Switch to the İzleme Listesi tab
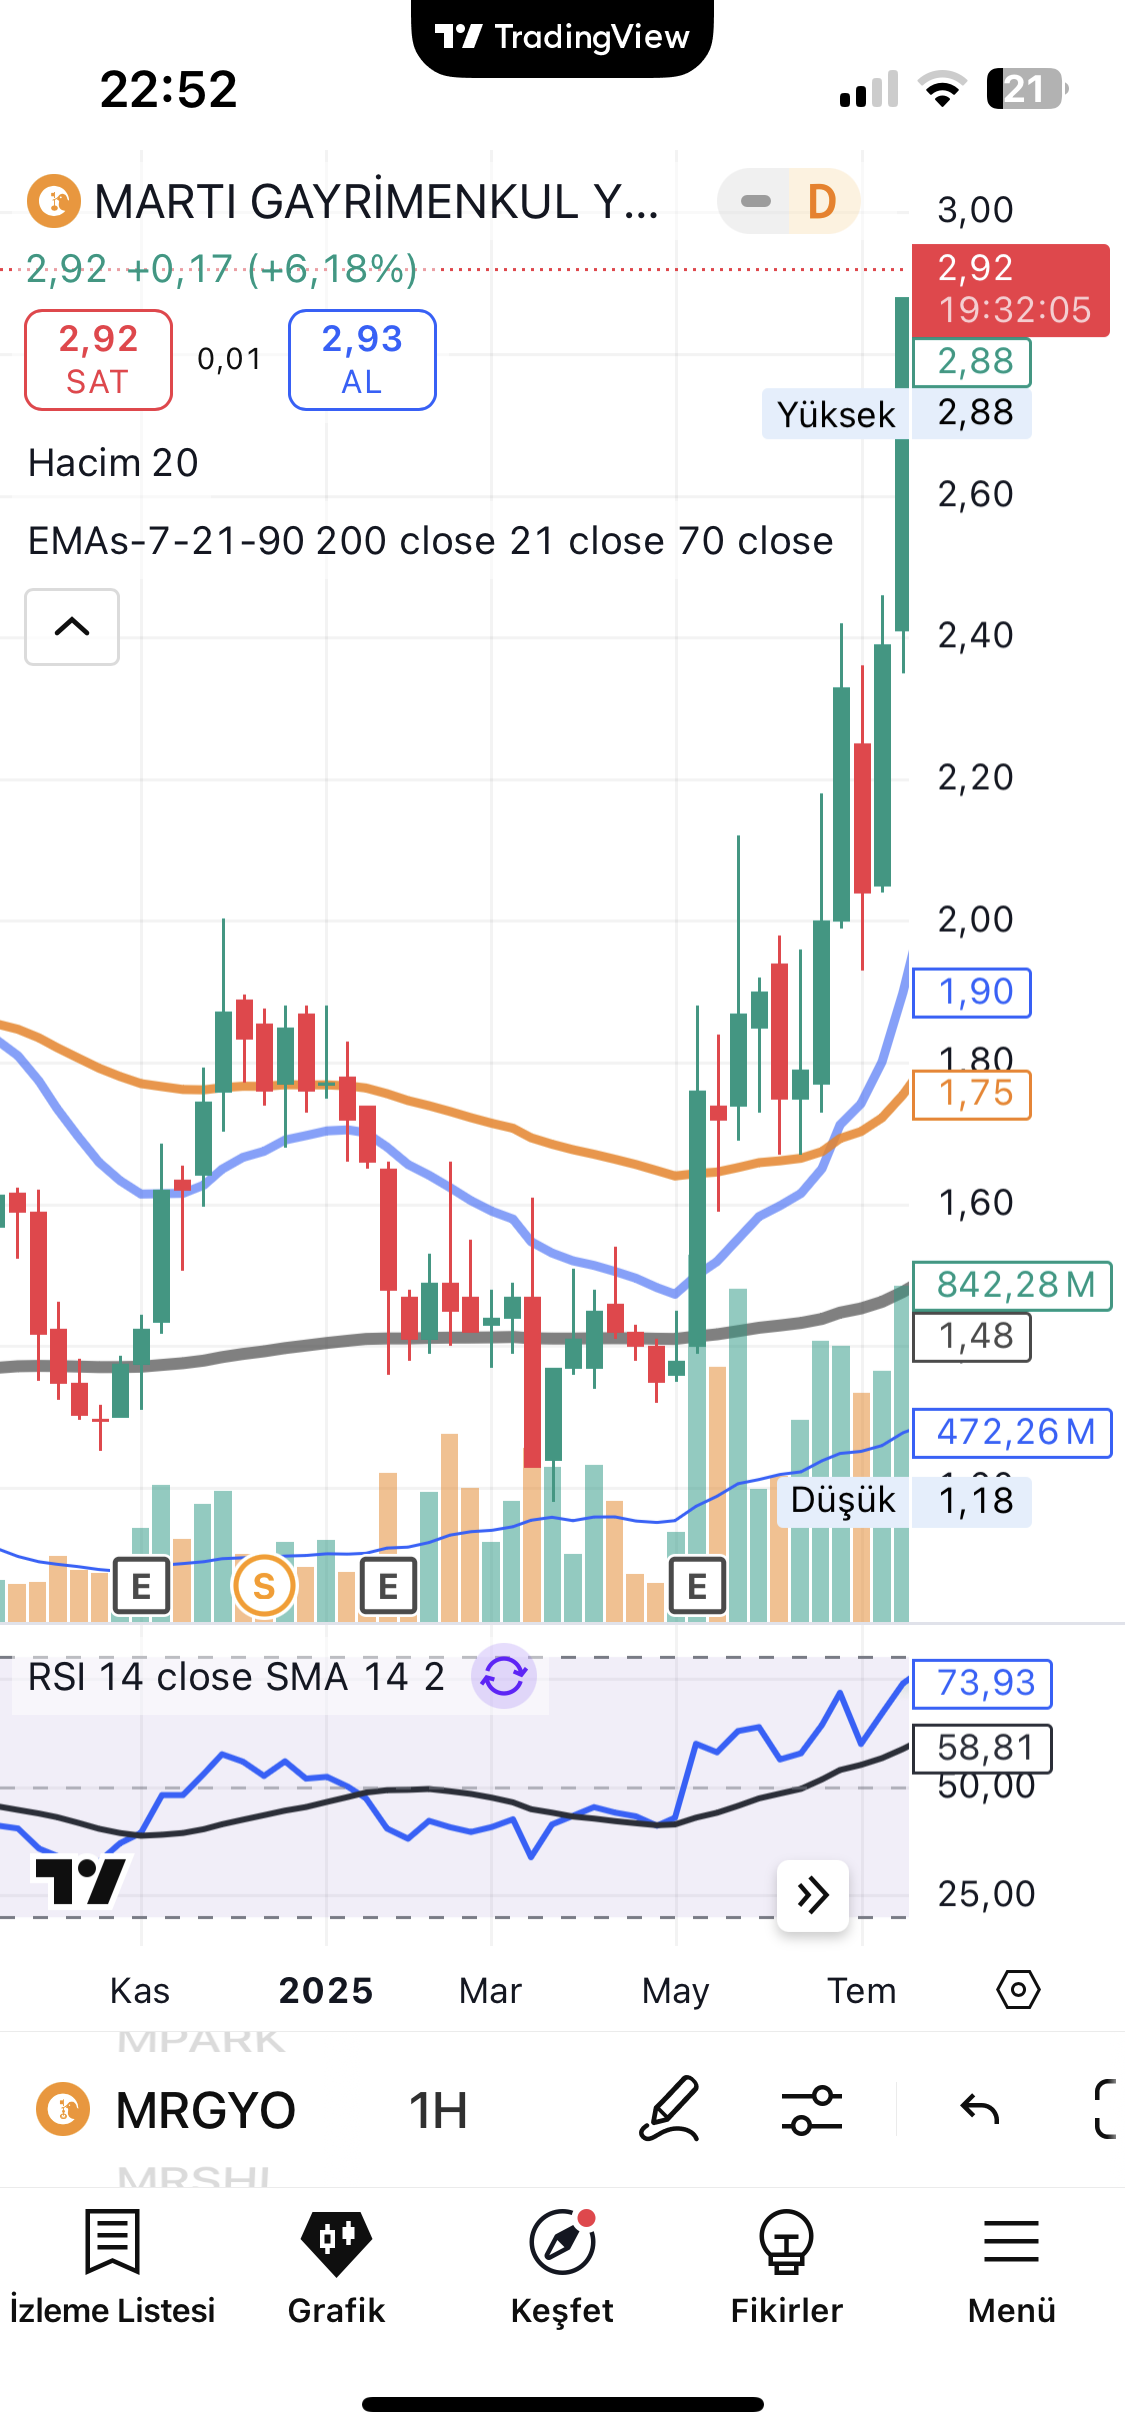This screenshot has width=1125, height=2436. pos(112,2268)
